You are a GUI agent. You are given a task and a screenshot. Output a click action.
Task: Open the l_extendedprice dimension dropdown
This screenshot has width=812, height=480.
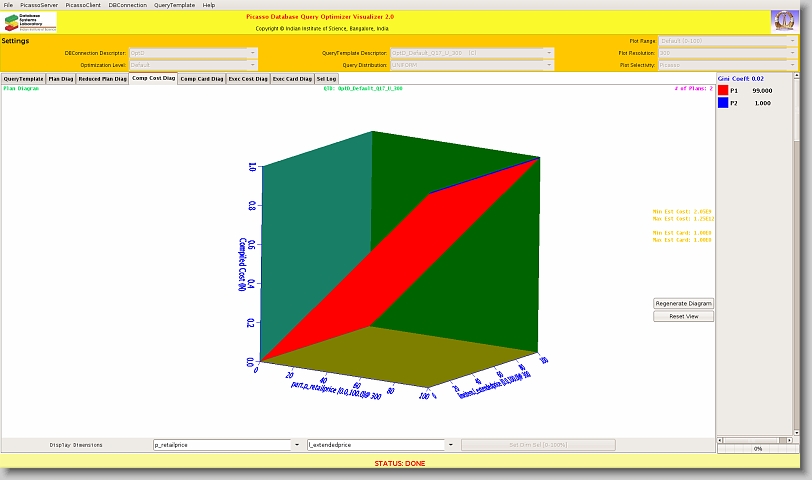pos(450,445)
